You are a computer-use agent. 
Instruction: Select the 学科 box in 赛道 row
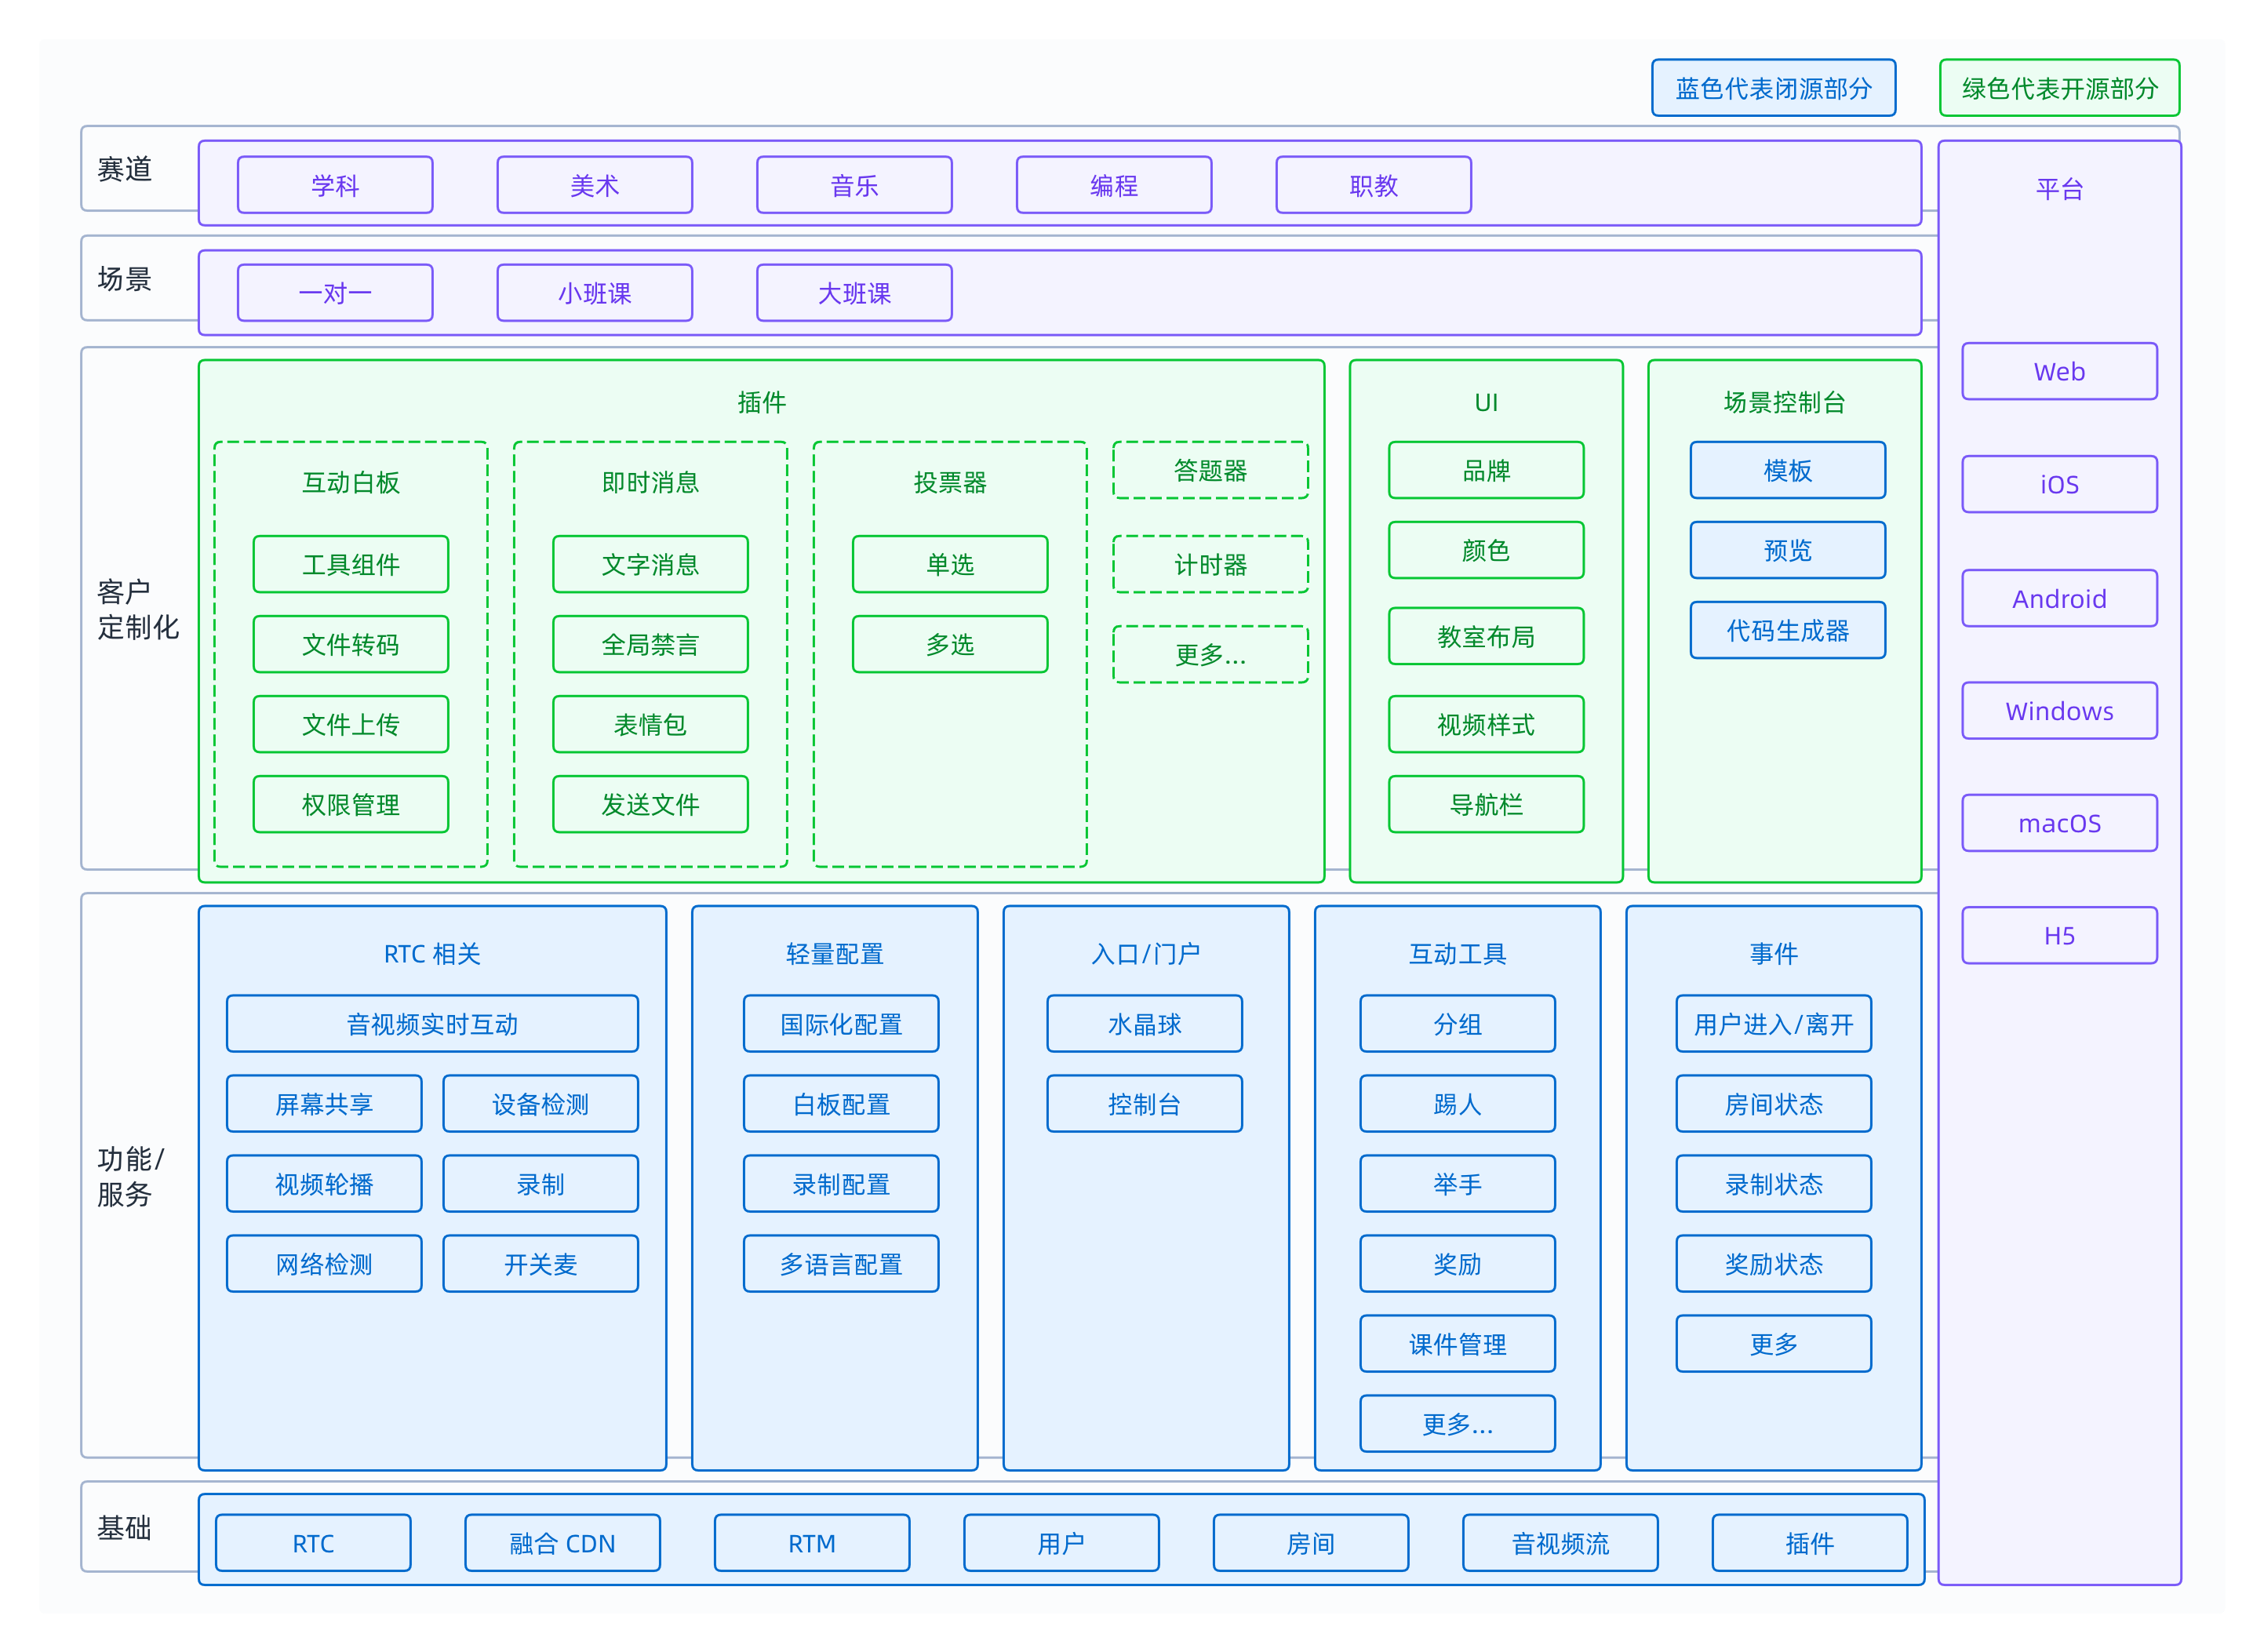coord(335,185)
